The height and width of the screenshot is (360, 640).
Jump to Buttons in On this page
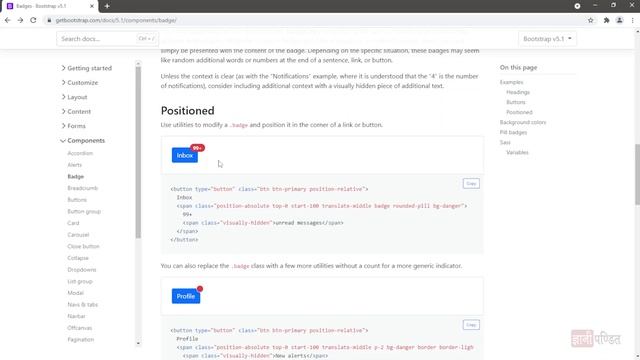tap(516, 102)
